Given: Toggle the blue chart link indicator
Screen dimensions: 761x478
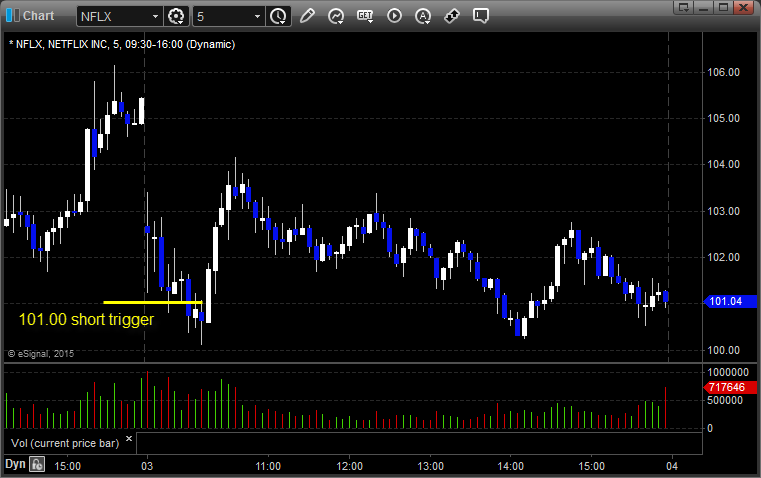Looking at the screenshot, I should 13,16.
